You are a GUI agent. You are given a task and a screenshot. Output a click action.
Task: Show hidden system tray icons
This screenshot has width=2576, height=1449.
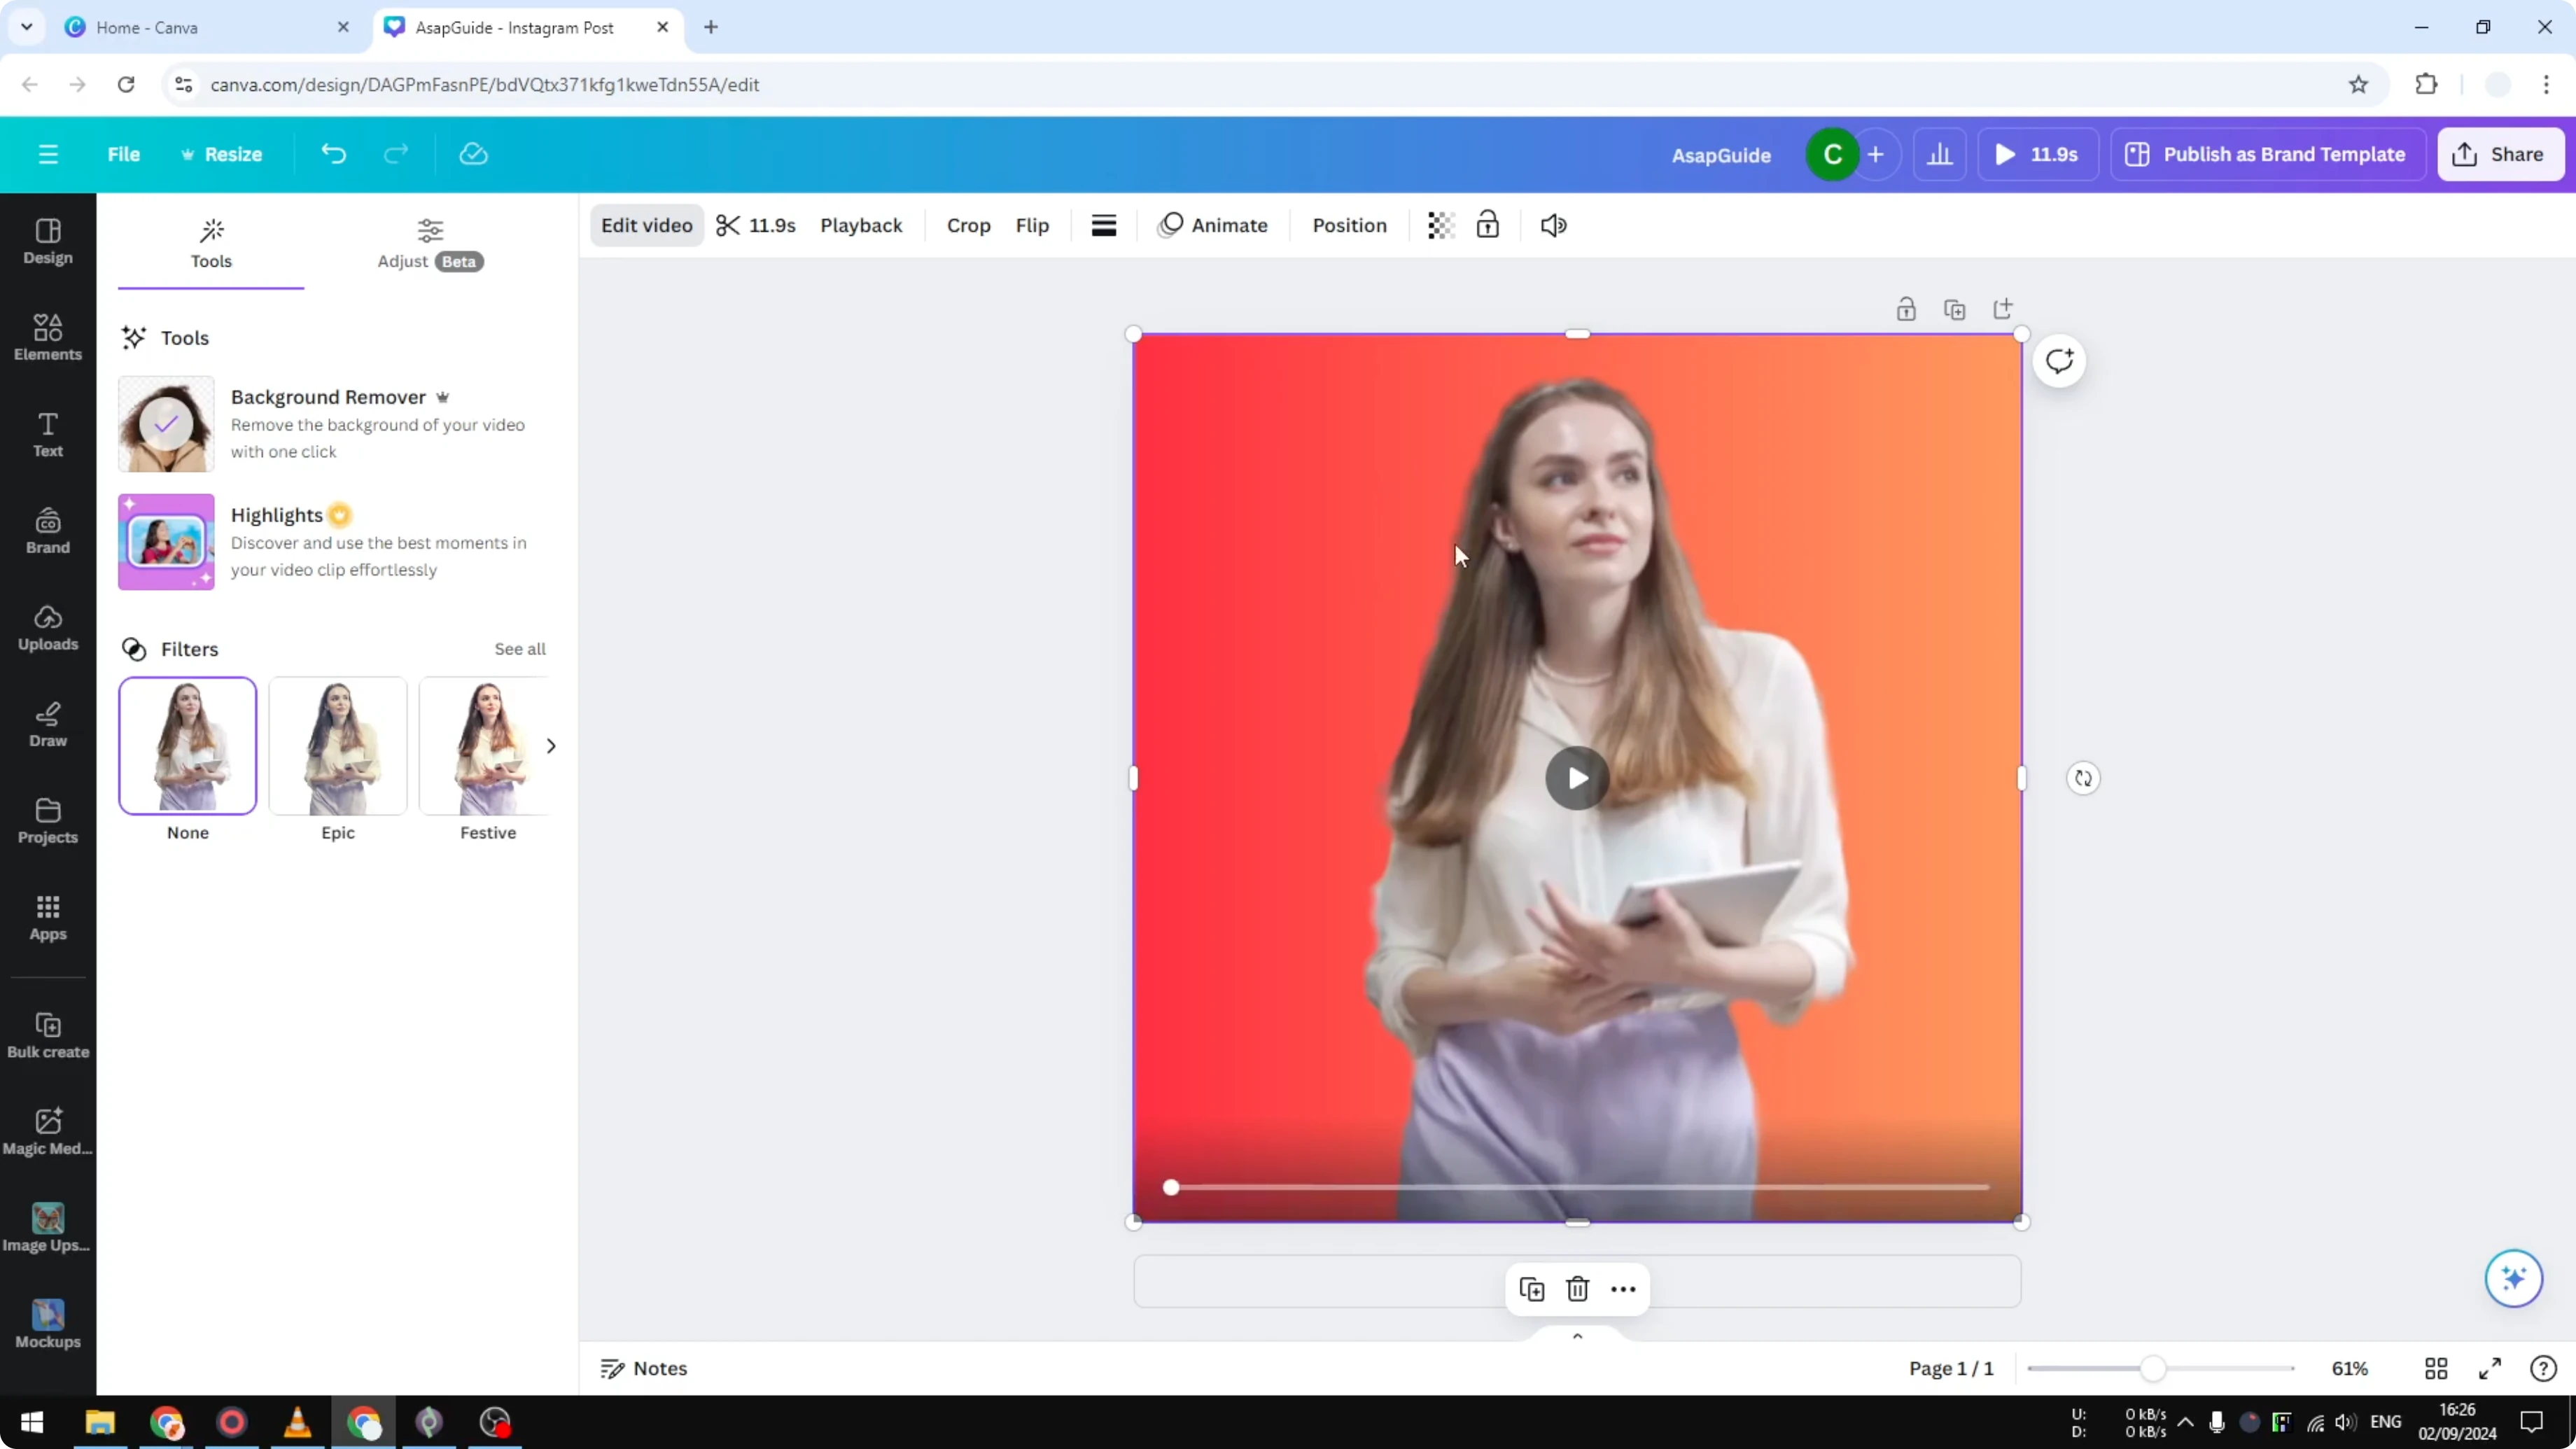[2185, 1422]
